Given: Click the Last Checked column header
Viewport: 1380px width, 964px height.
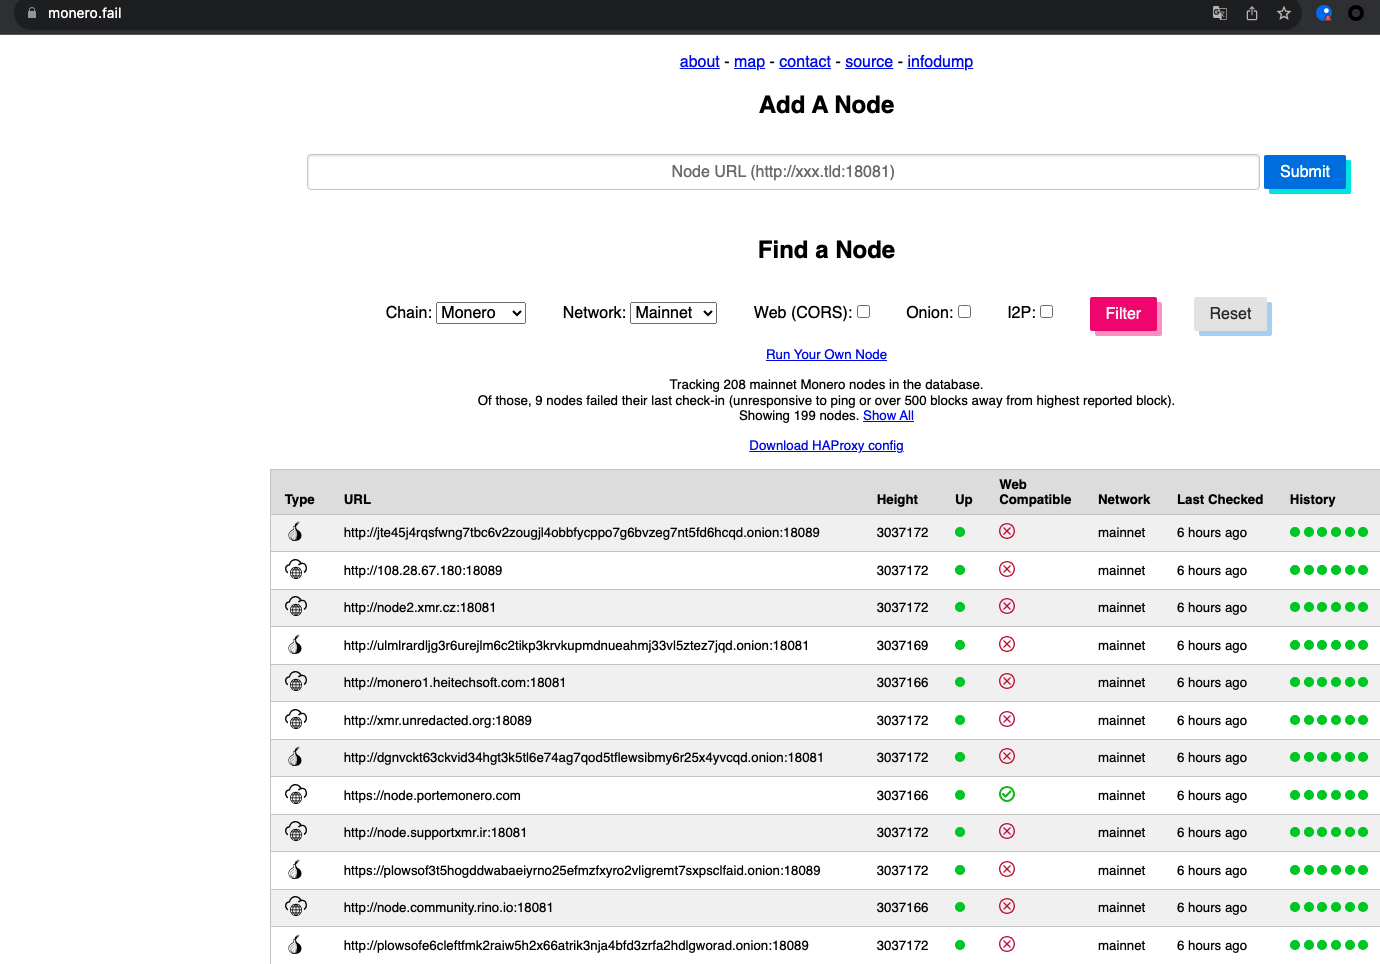Looking at the screenshot, I should (1220, 499).
